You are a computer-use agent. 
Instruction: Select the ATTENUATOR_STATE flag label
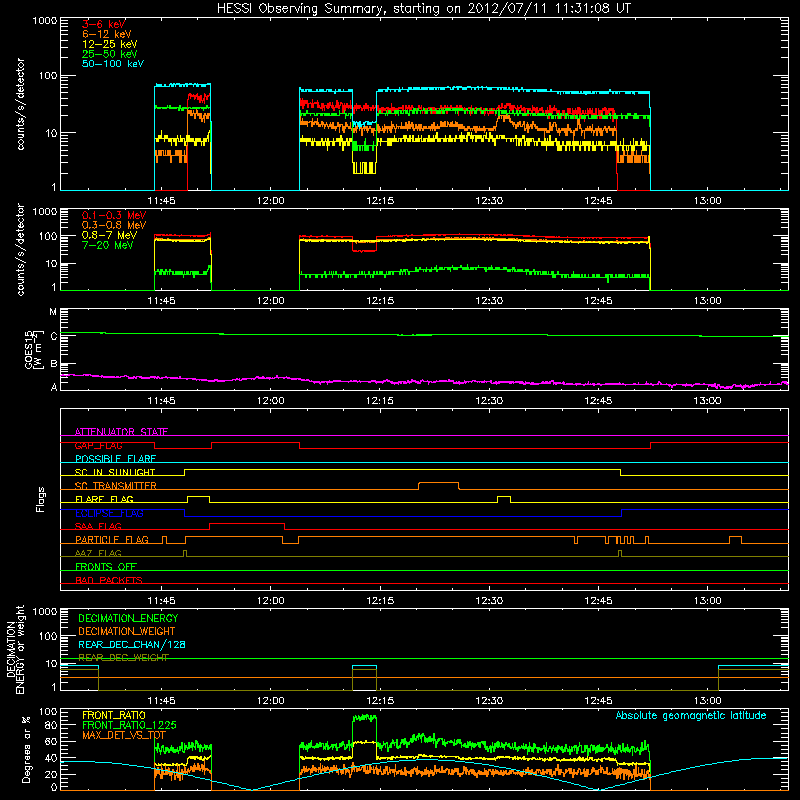click(x=121, y=432)
